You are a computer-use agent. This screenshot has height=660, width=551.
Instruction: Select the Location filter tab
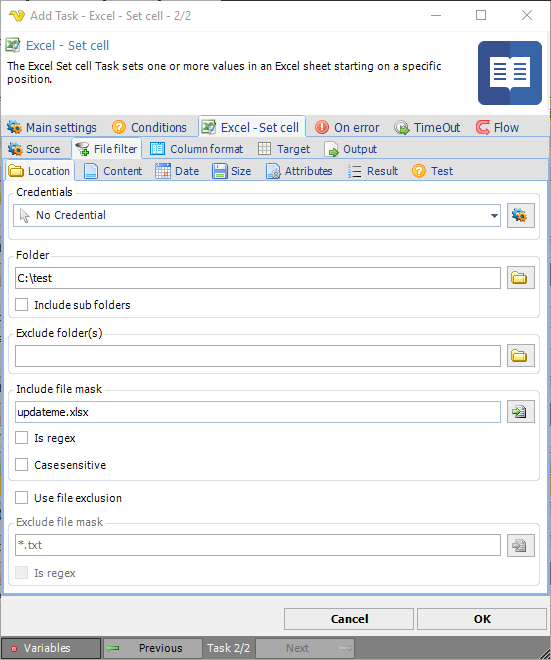click(x=40, y=171)
